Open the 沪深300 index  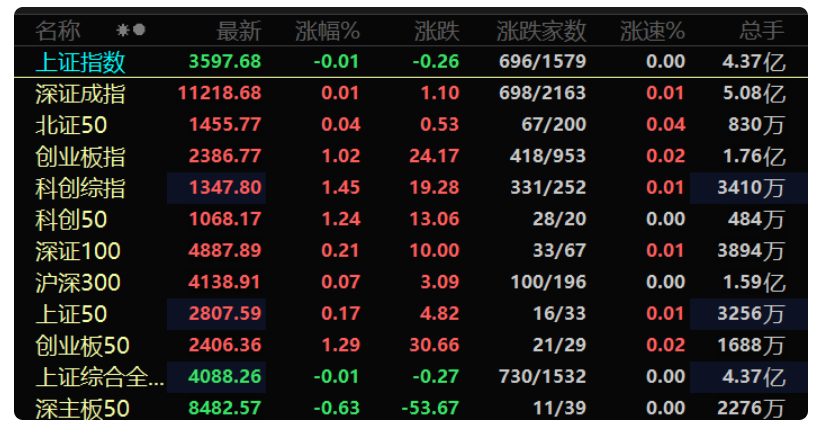(x=78, y=282)
